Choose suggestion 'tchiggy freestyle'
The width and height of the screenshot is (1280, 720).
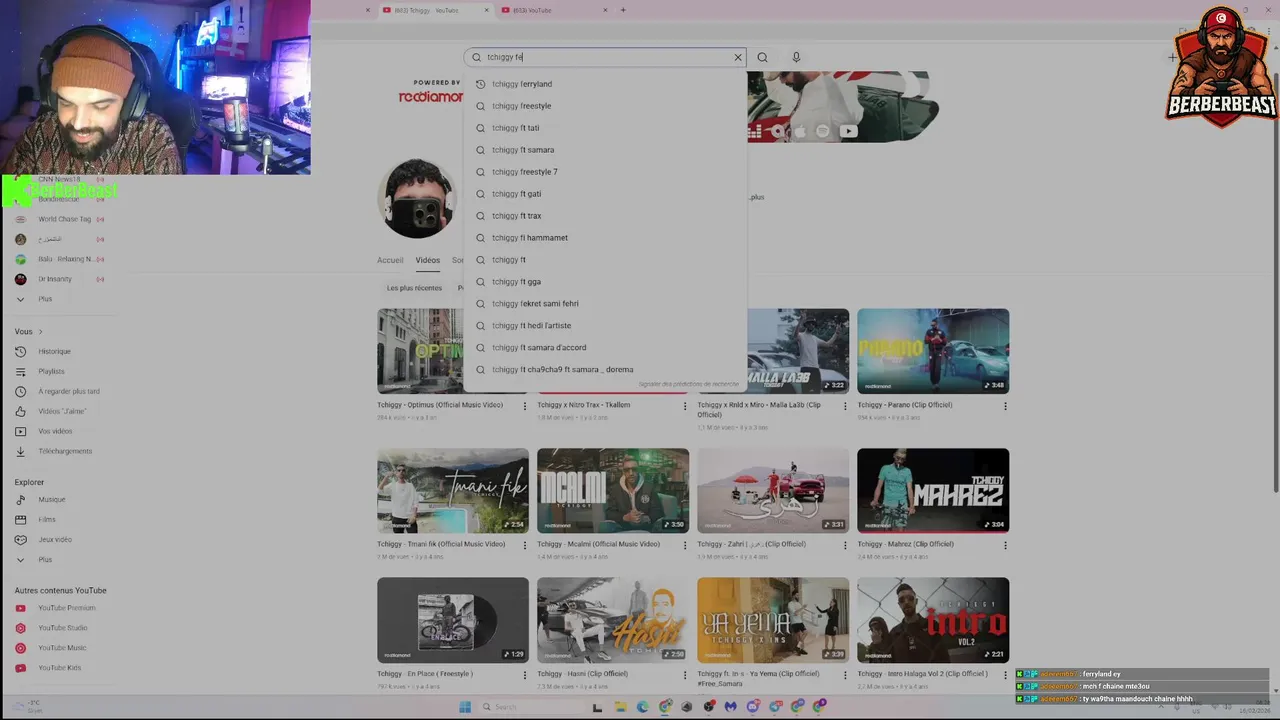pyautogui.click(x=605, y=106)
